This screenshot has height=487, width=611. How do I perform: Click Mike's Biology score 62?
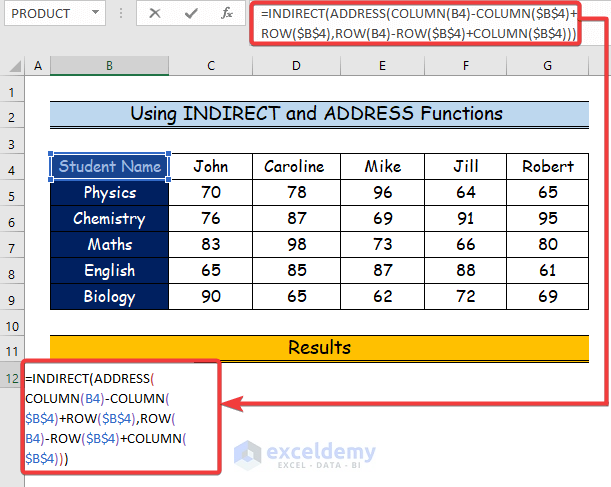coord(382,296)
